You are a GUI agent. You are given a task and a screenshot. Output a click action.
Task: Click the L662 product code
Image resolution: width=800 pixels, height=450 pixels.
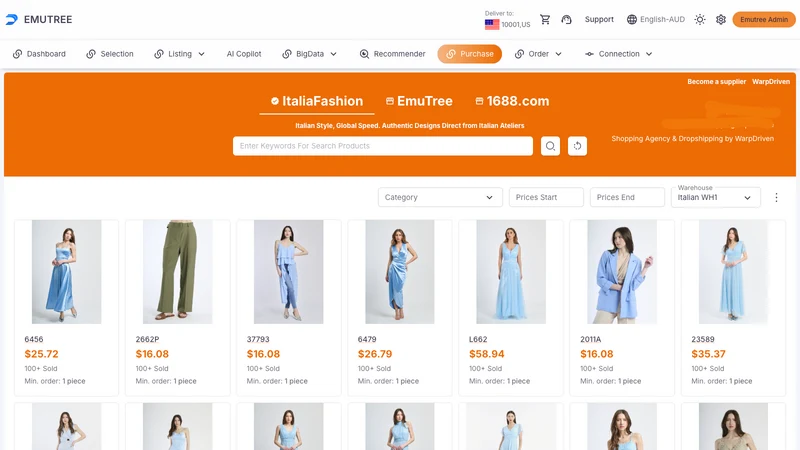click(478, 339)
